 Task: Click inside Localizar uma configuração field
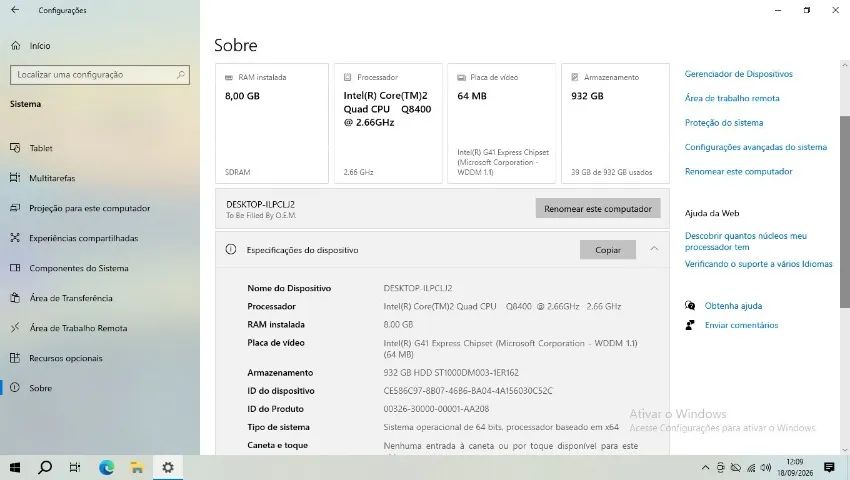tap(100, 75)
